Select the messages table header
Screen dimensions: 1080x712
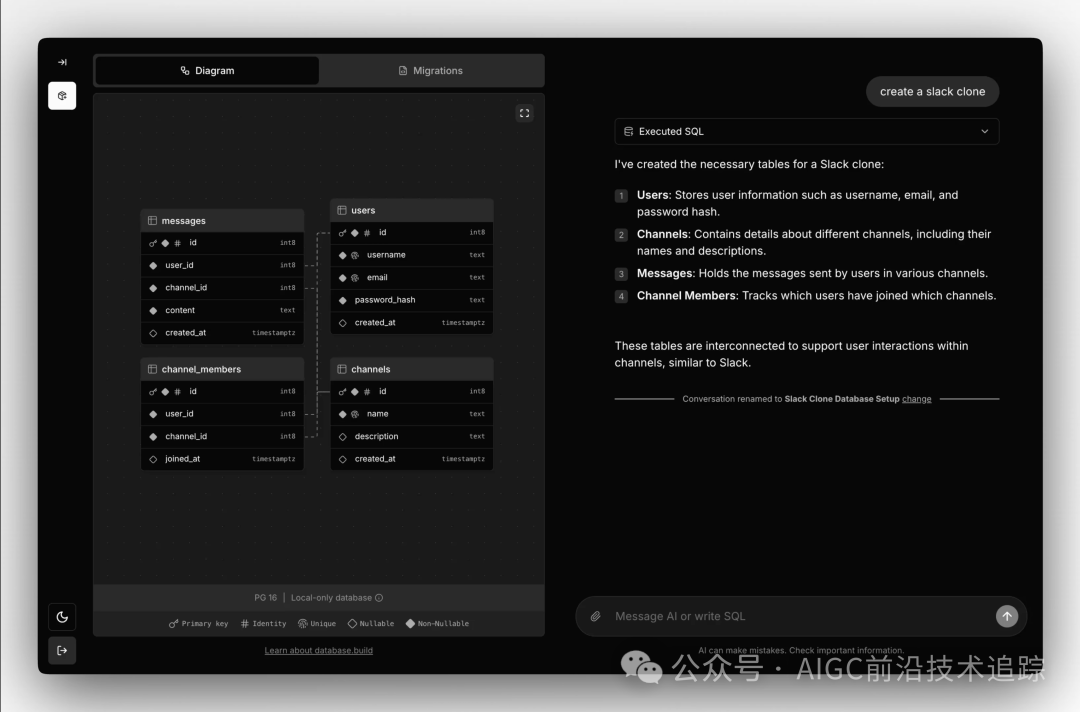222,220
